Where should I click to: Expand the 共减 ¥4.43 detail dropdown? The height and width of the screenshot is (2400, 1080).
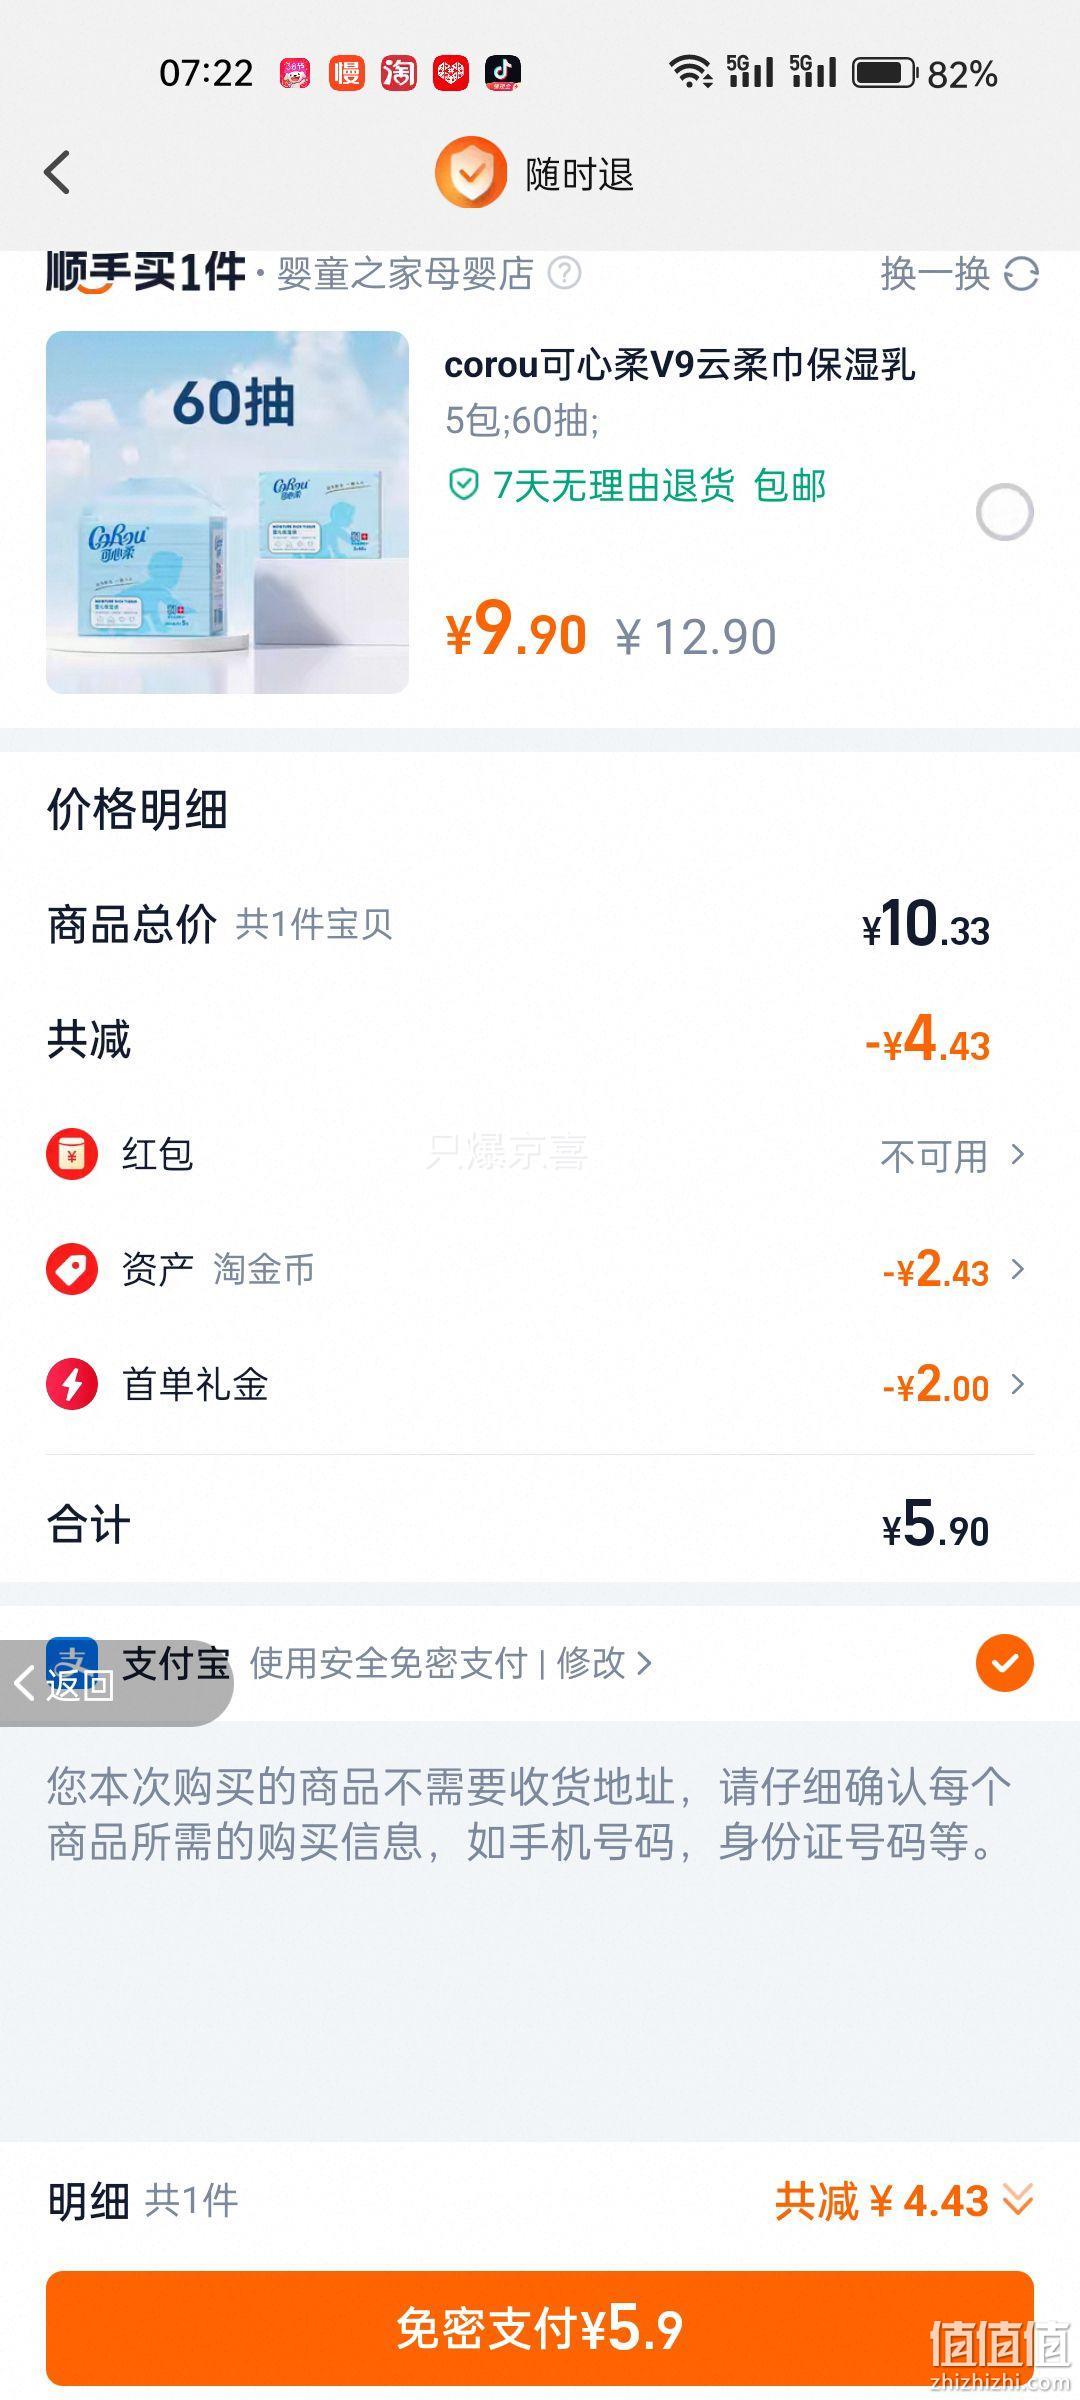1018,2200
